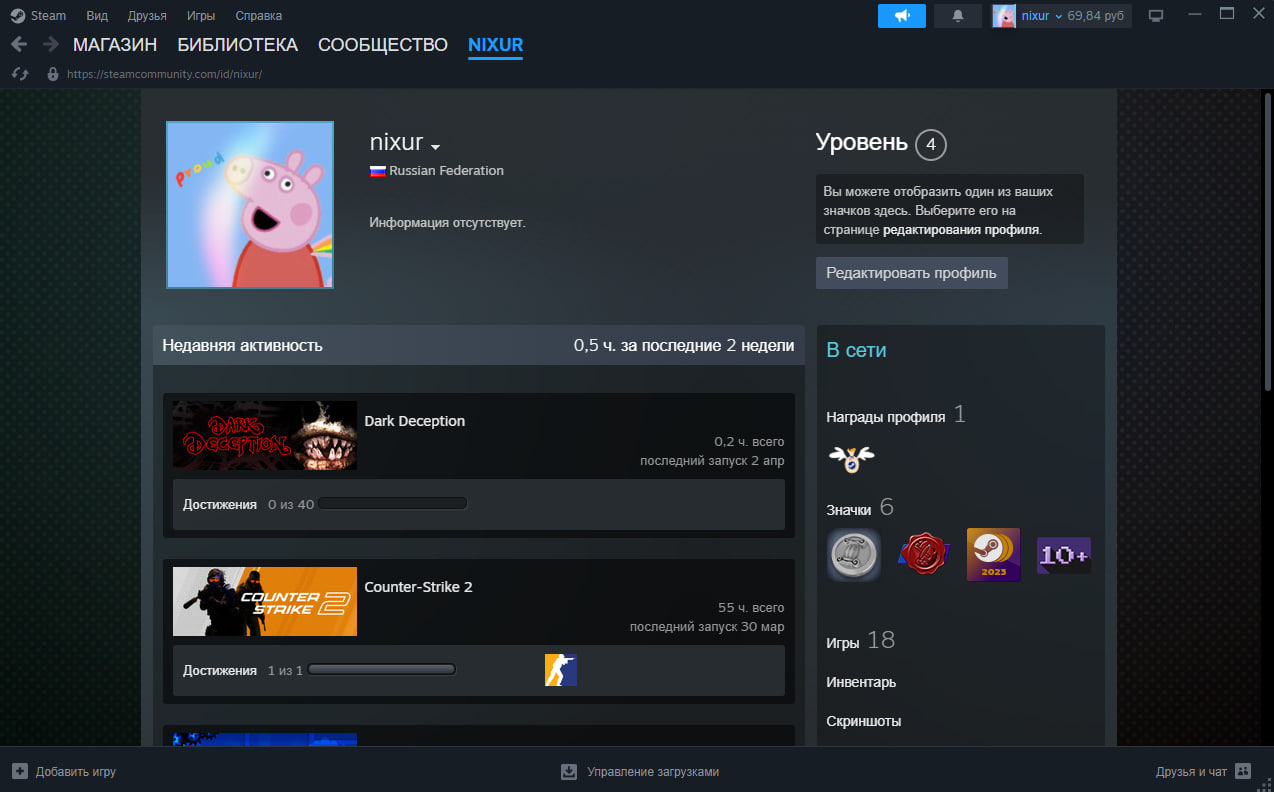Image resolution: width=1274 pixels, height=792 pixels.
Task: Open the Игры 18 link
Action: coord(861,641)
